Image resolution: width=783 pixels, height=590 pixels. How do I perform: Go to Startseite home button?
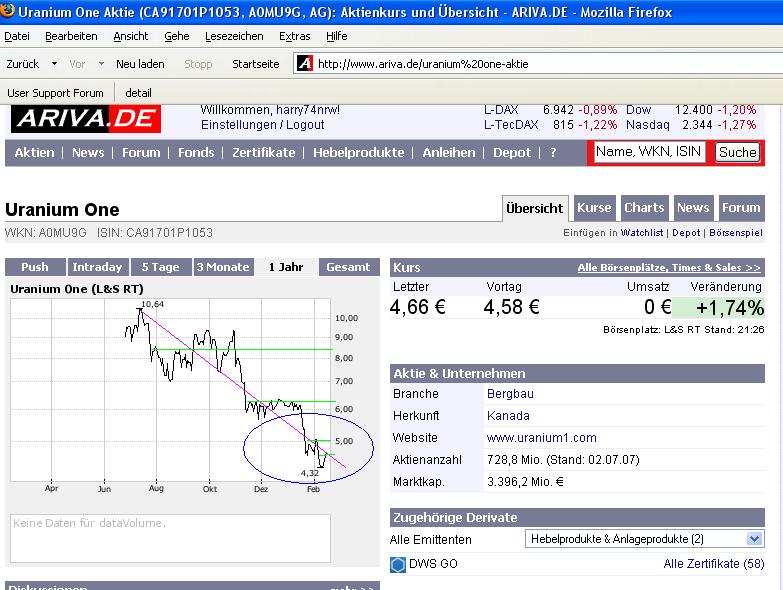coord(256,64)
